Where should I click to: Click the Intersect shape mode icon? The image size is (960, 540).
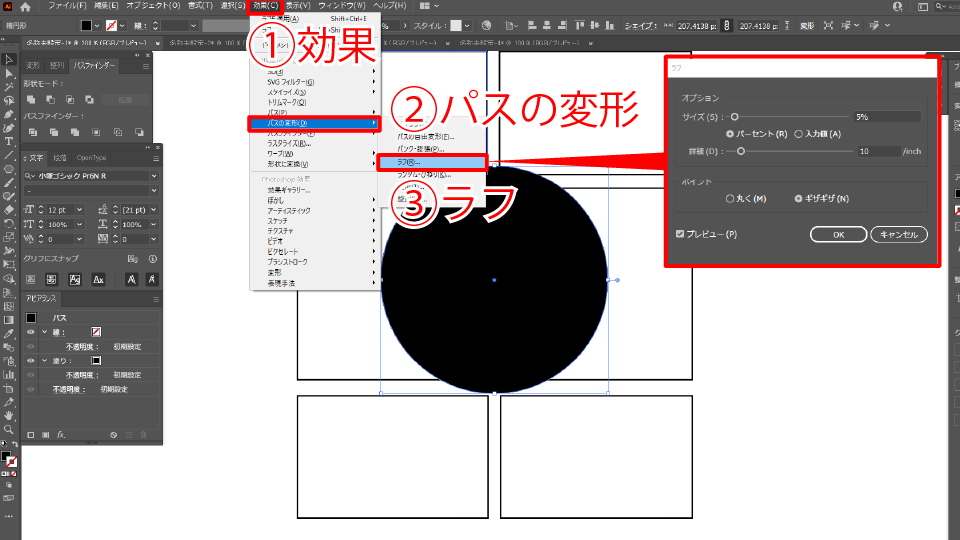pyautogui.click(x=70, y=99)
